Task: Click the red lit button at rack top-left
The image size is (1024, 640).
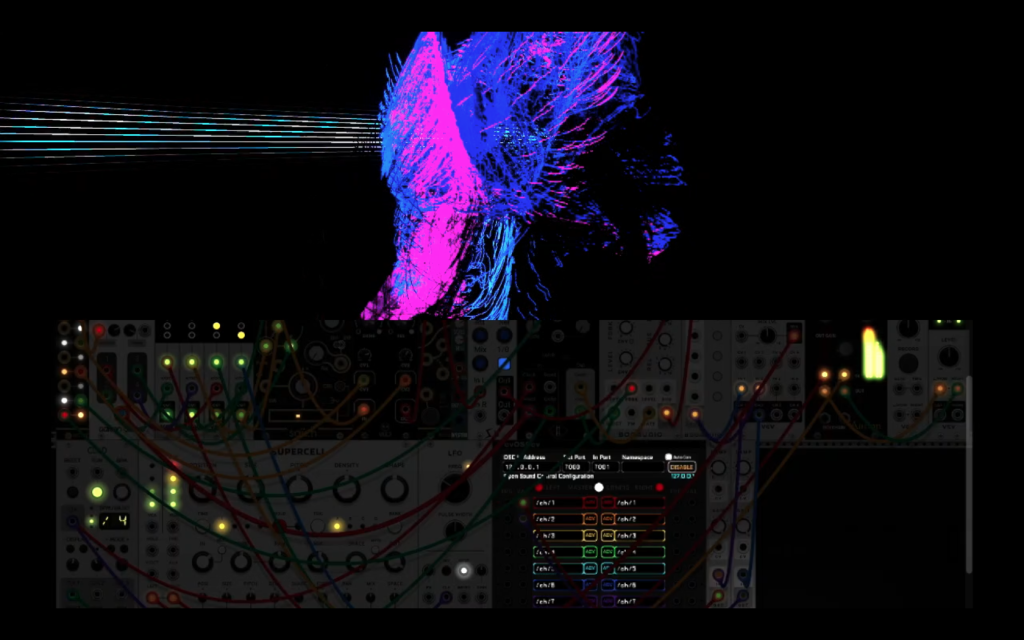Action: (99, 330)
